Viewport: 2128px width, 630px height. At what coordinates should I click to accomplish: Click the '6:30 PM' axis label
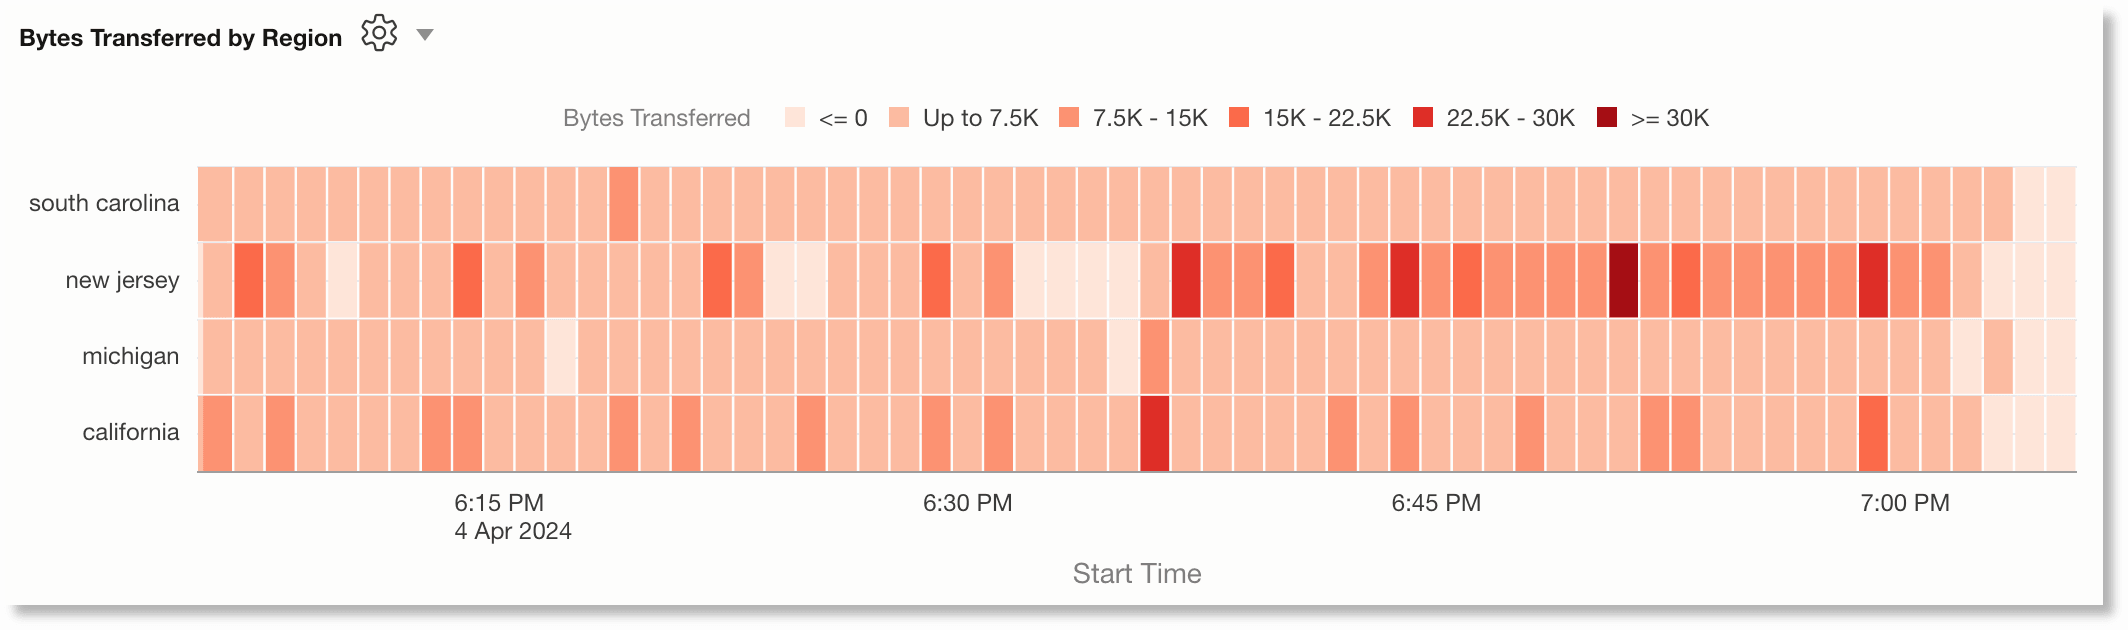[966, 503]
